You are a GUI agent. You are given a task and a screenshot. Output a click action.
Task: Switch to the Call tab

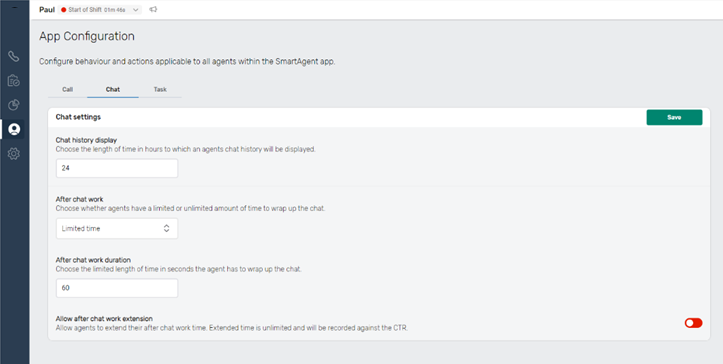[x=68, y=90]
